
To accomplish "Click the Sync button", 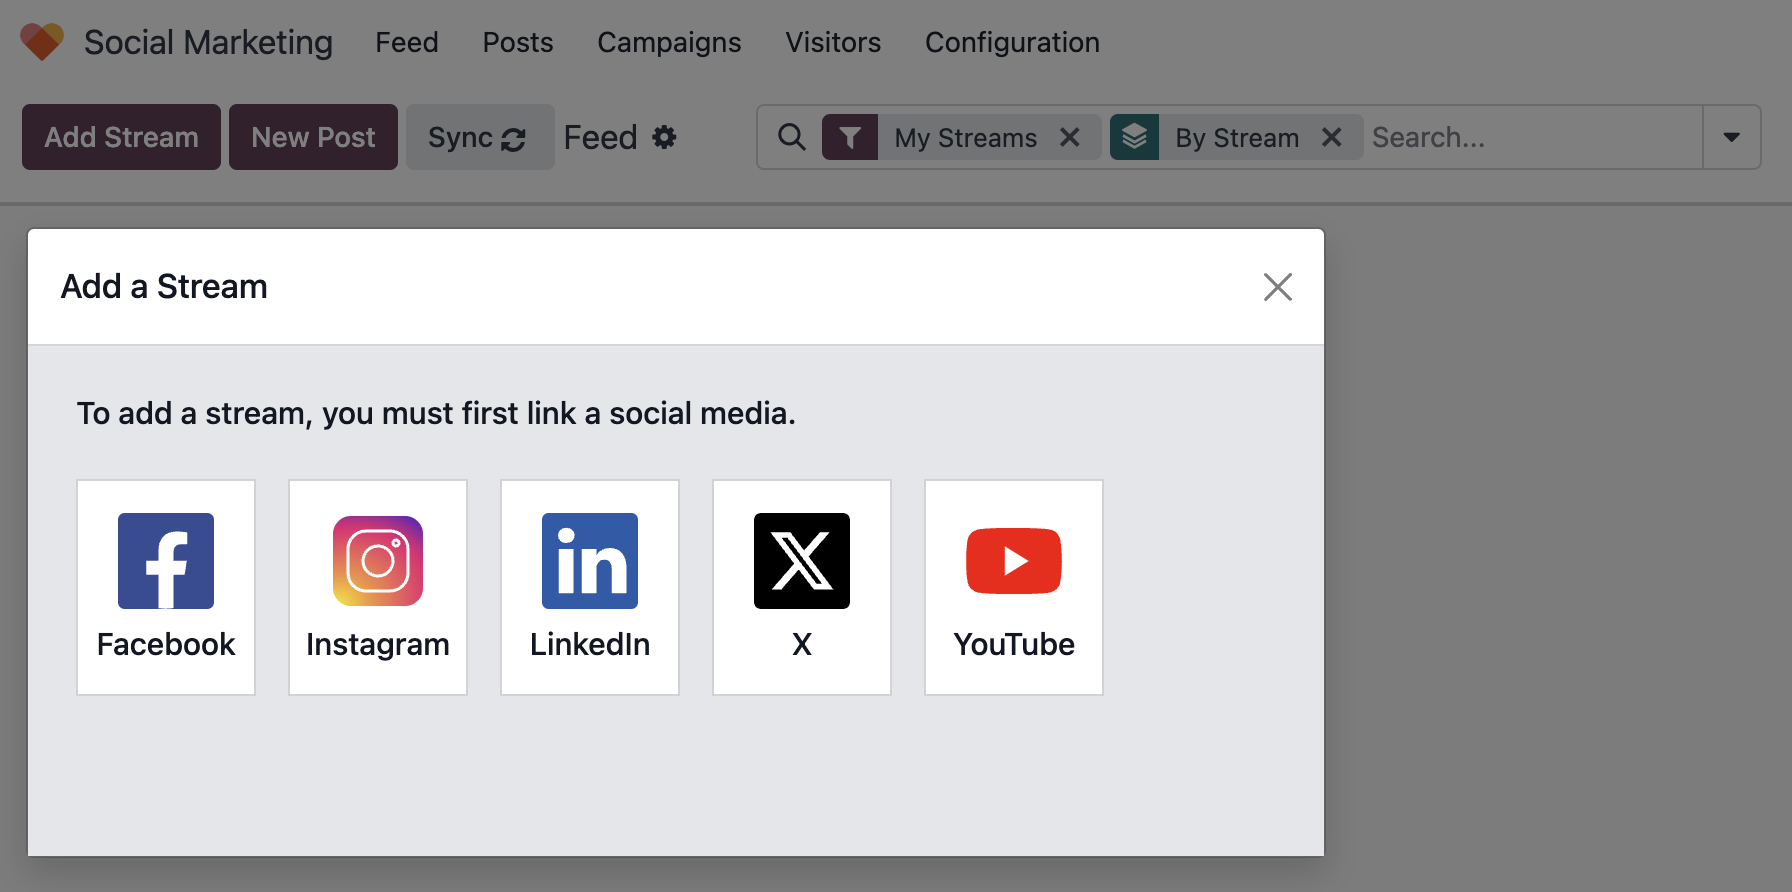I will click(x=480, y=137).
